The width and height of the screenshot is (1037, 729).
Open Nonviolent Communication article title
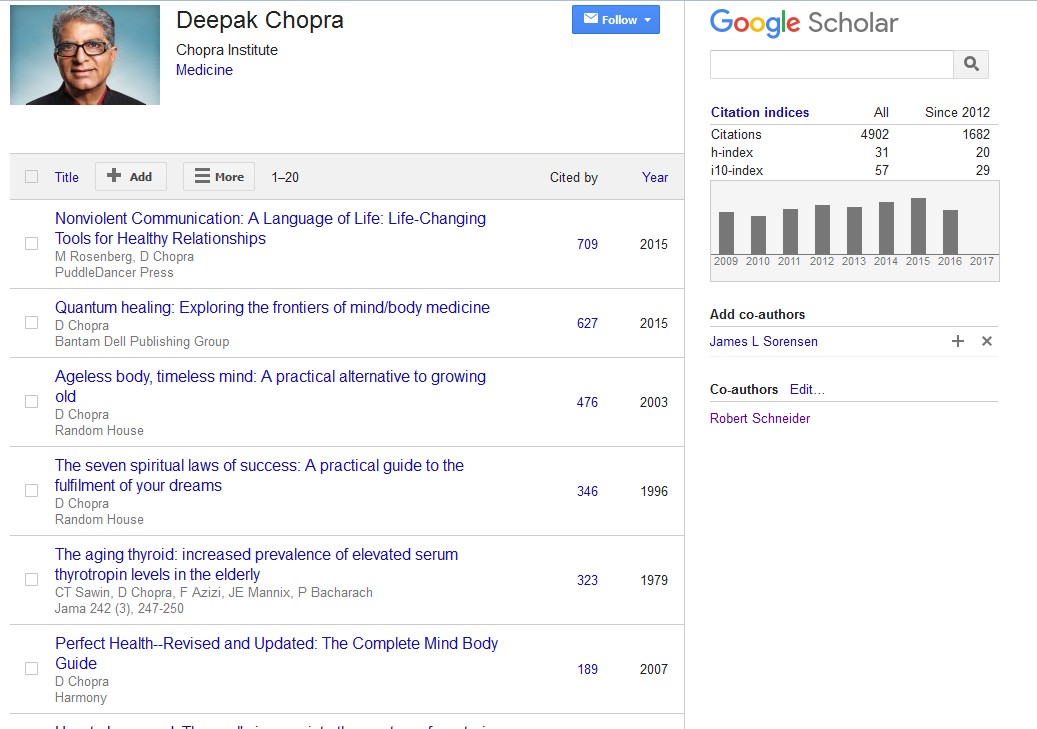(x=270, y=228)
